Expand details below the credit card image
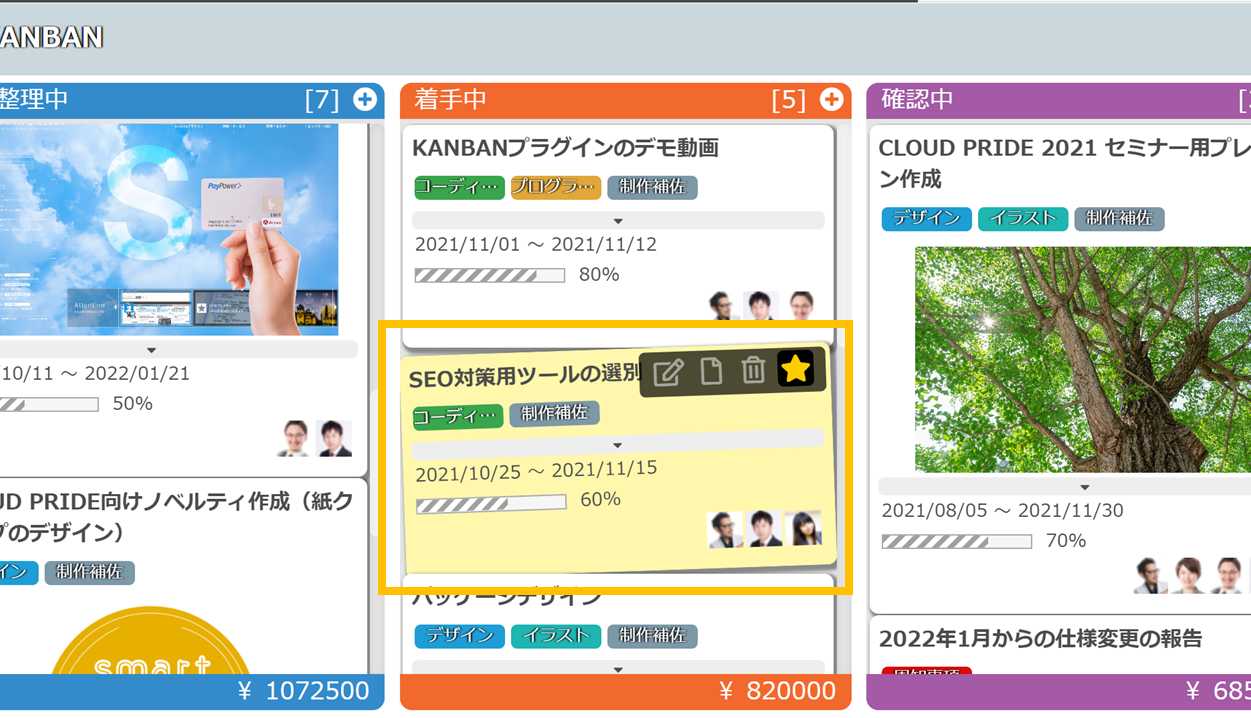Image resolution: width=1251 pixels, height=718 pixels. pyautogui.click(x=152, y=350)
